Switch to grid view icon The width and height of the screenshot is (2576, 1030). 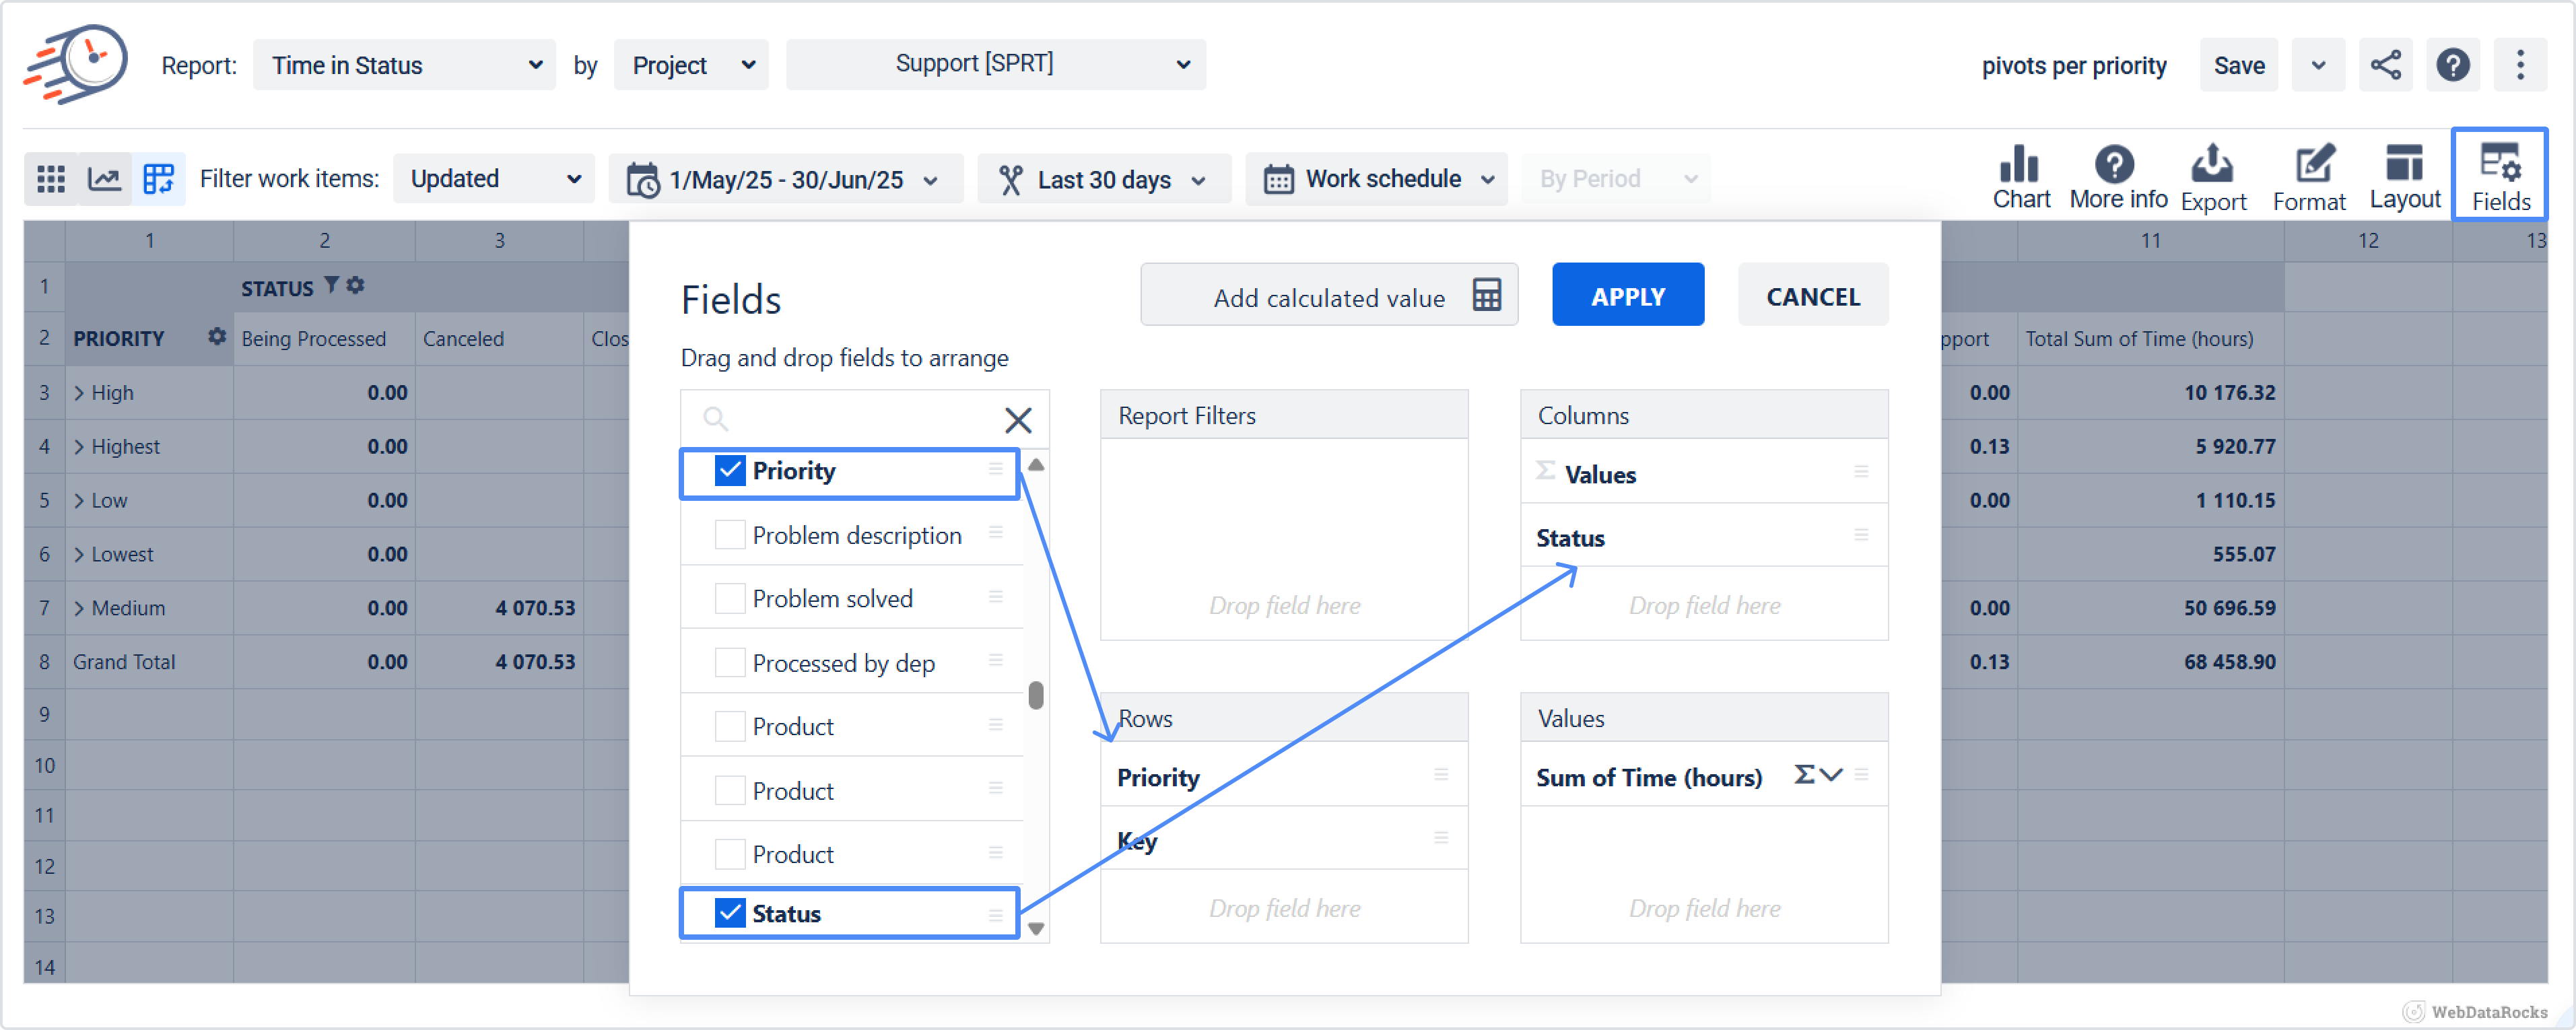[x=51, y=179]
